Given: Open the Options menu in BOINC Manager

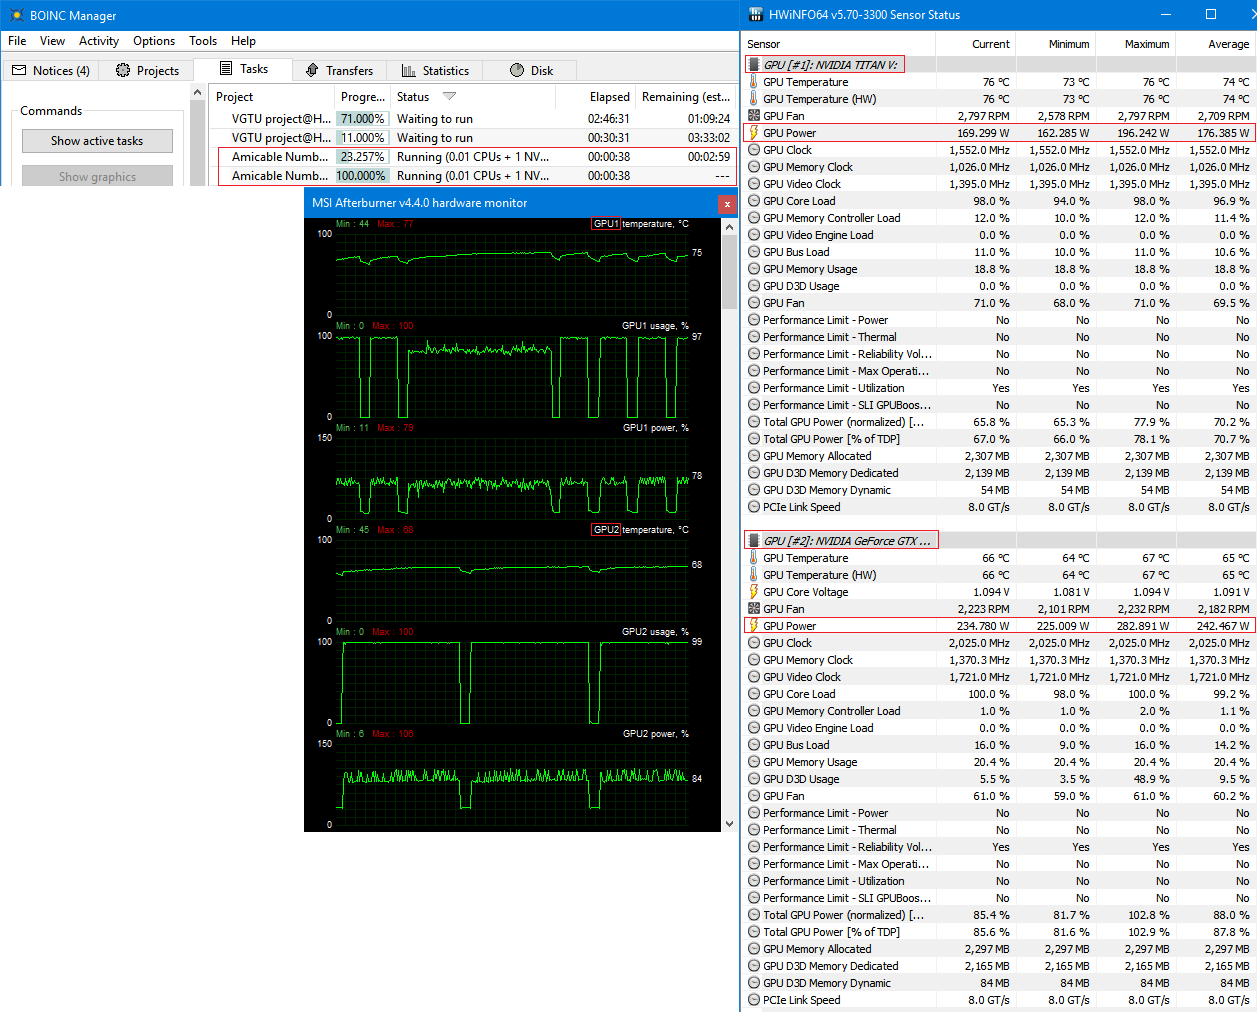Looking at the screenshot, I should tap(154, 41).
